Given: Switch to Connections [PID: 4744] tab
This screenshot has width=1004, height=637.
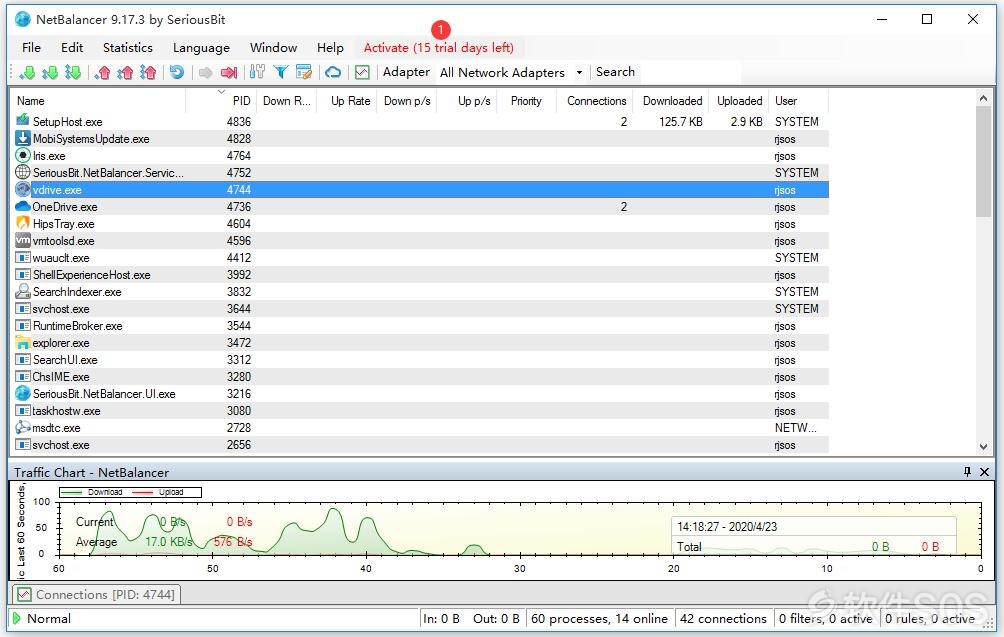Looking at the screenshot, I should [97, 595].
